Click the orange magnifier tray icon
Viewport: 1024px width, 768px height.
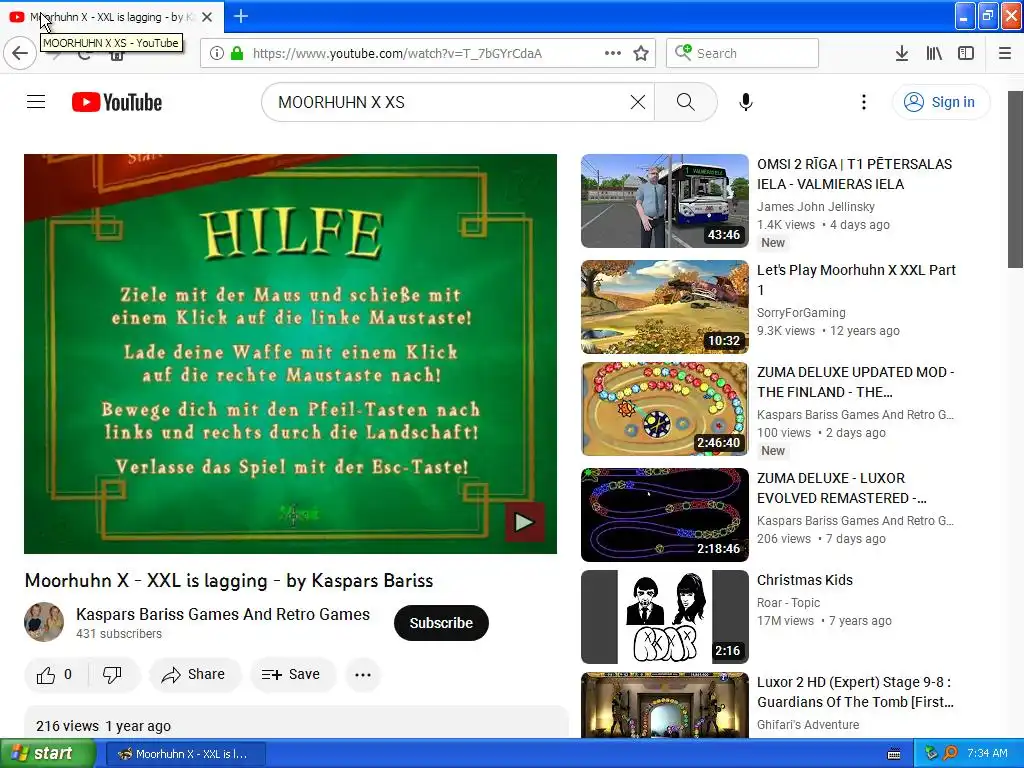click(x=950, y=754)
